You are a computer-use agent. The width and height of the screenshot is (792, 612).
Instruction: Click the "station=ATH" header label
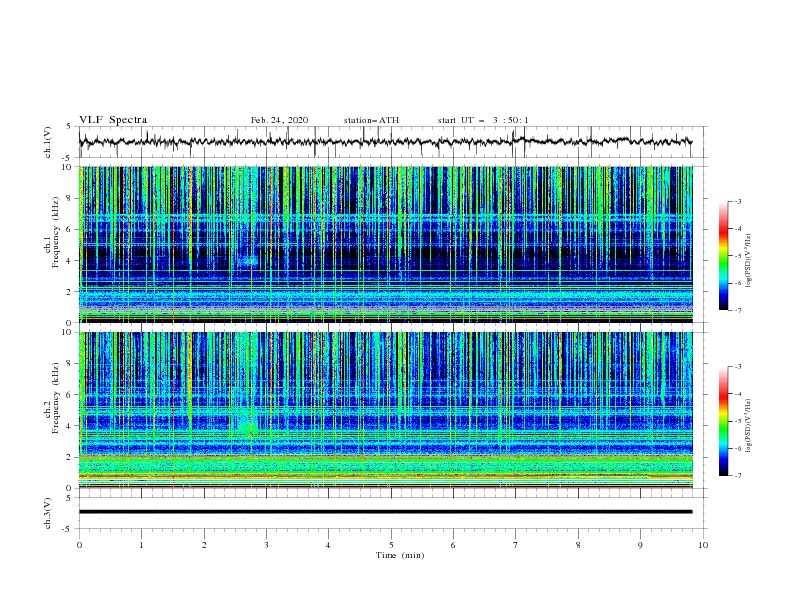click(x=371, y=120)
